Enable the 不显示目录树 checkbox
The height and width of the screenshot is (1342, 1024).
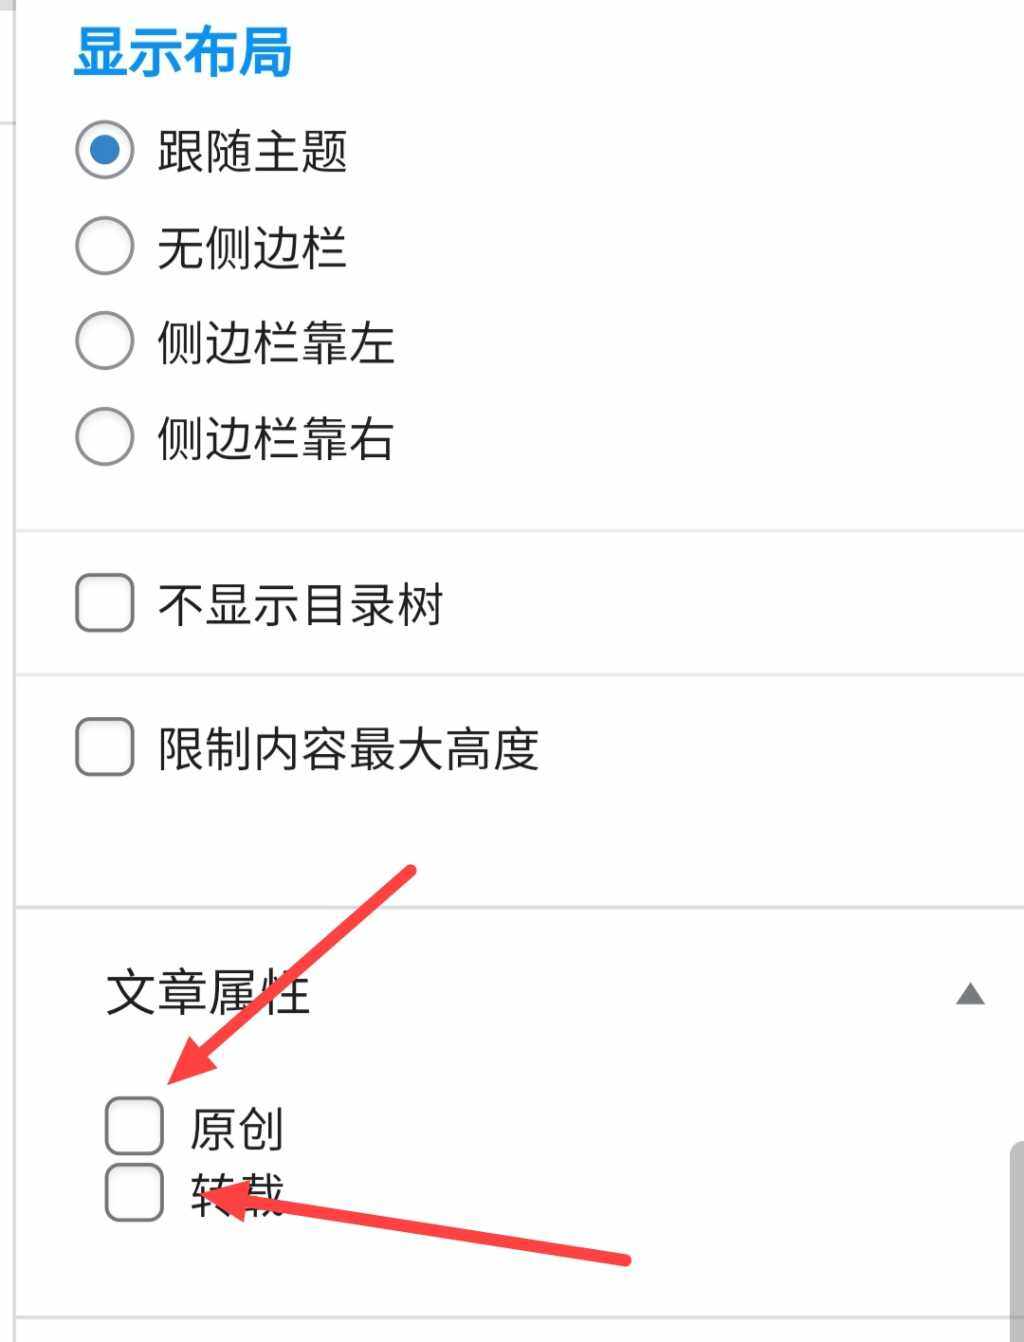point(105,603)
